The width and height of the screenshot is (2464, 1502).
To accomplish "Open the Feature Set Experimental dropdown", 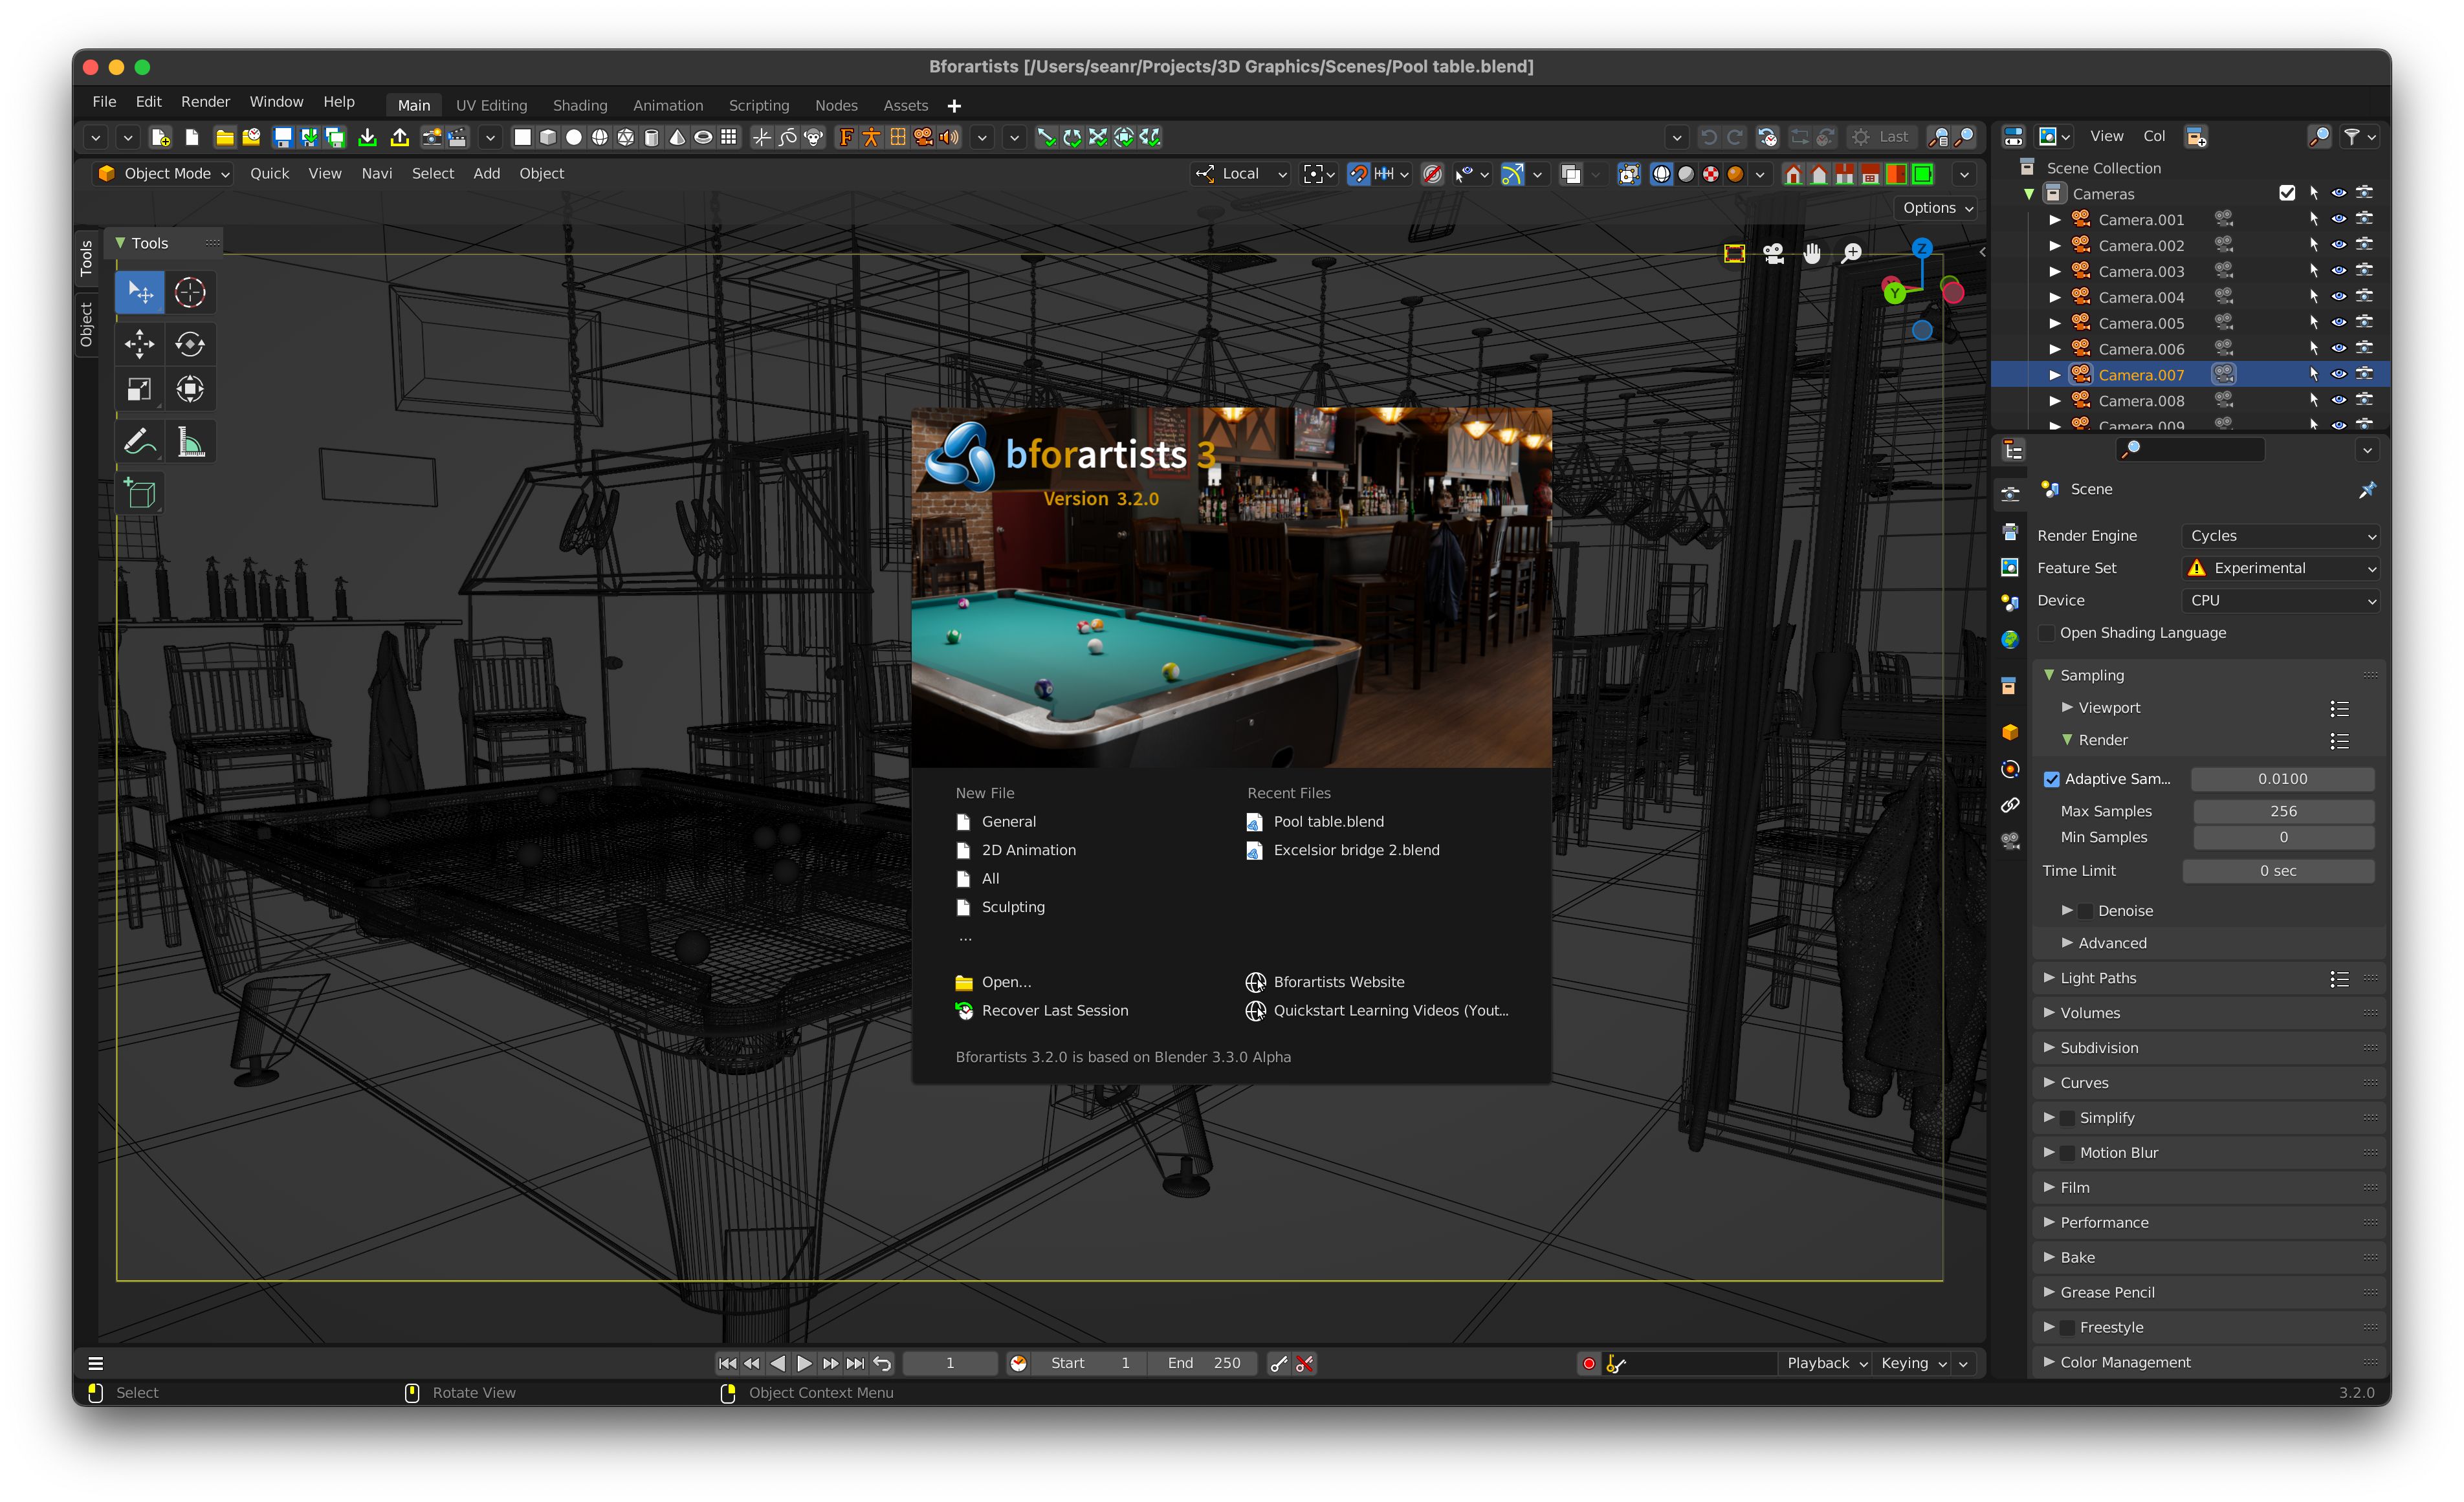I will [x=2281, y=568].
